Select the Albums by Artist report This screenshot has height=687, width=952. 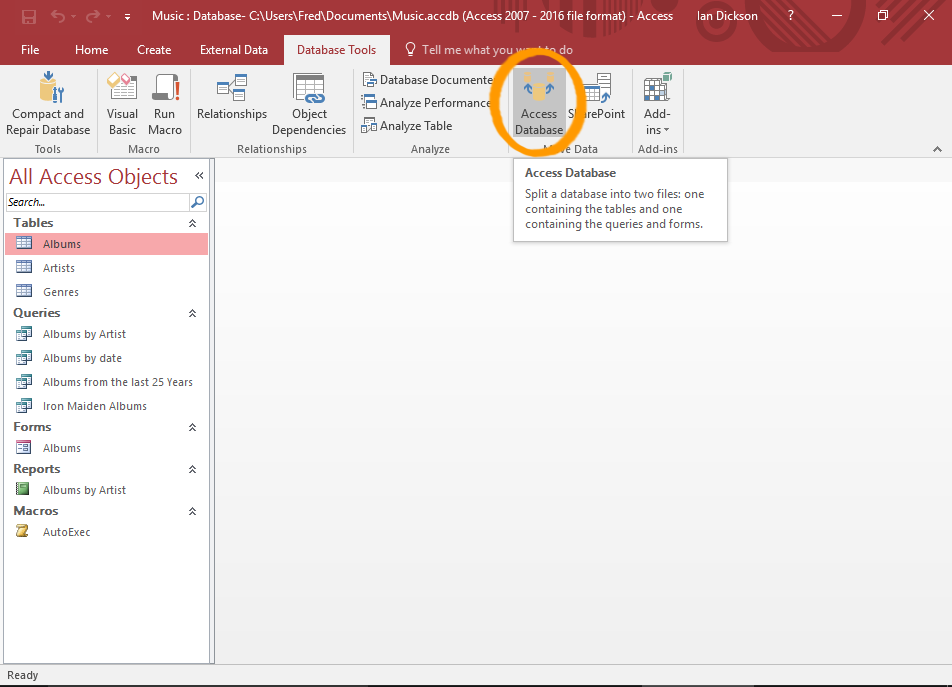click(106, 490)
